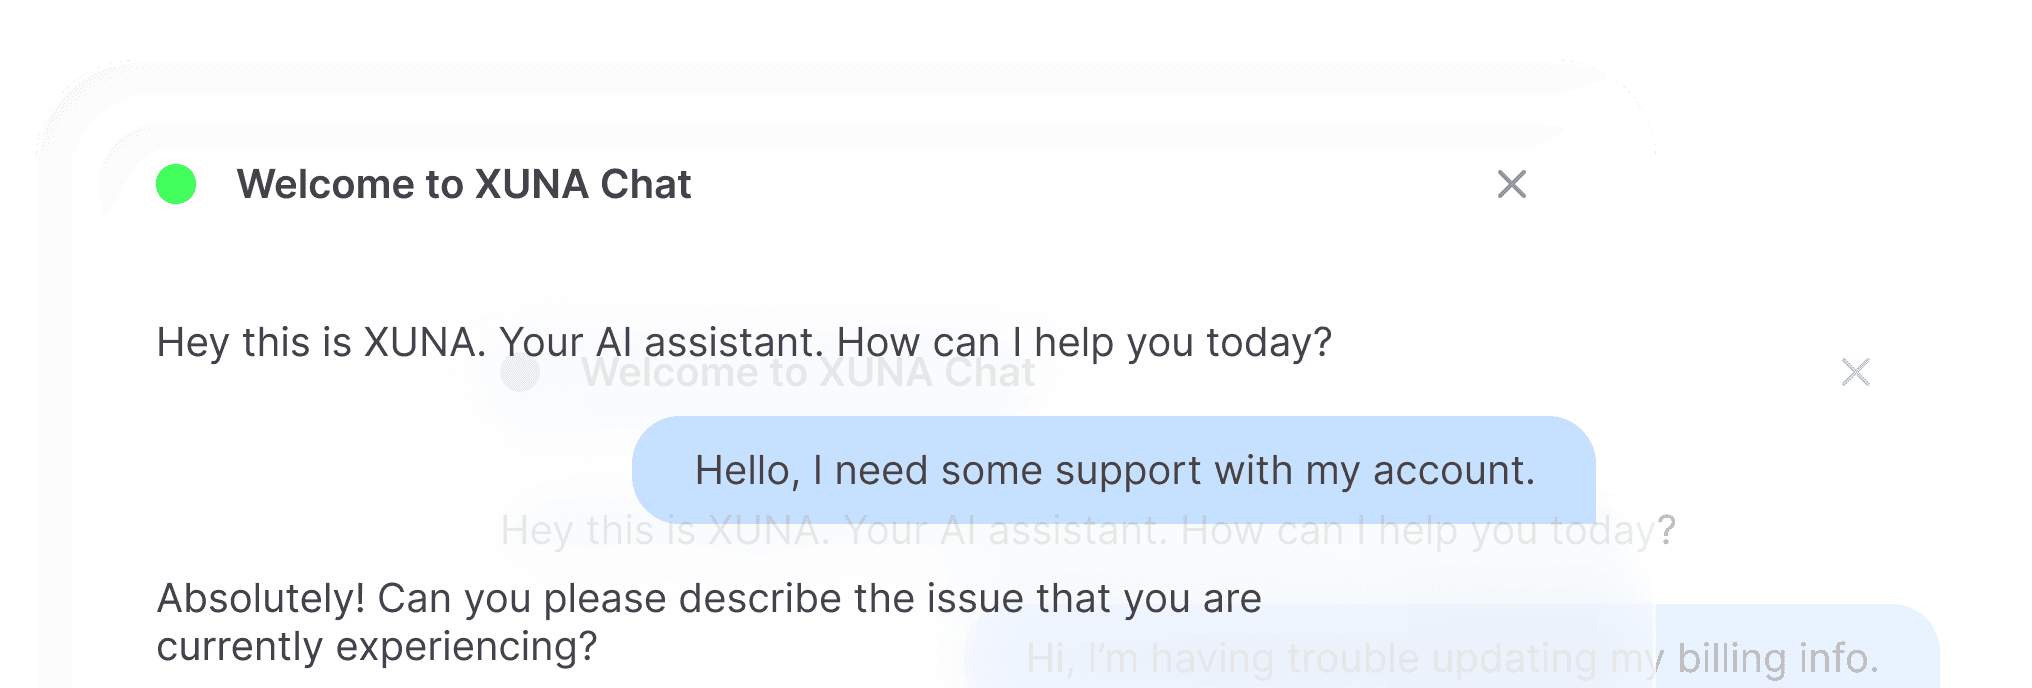Click the words "currently experiencing?"
Image resolution: width=2032 pixels, height=688 pixels.
coord(376,646)
